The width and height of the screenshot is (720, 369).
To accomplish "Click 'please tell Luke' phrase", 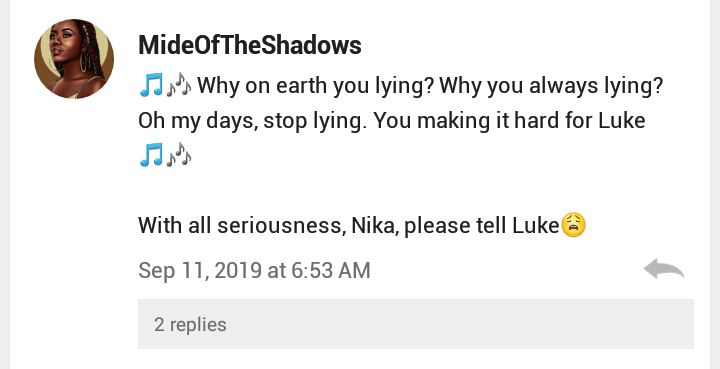I will tap(481, 225).
